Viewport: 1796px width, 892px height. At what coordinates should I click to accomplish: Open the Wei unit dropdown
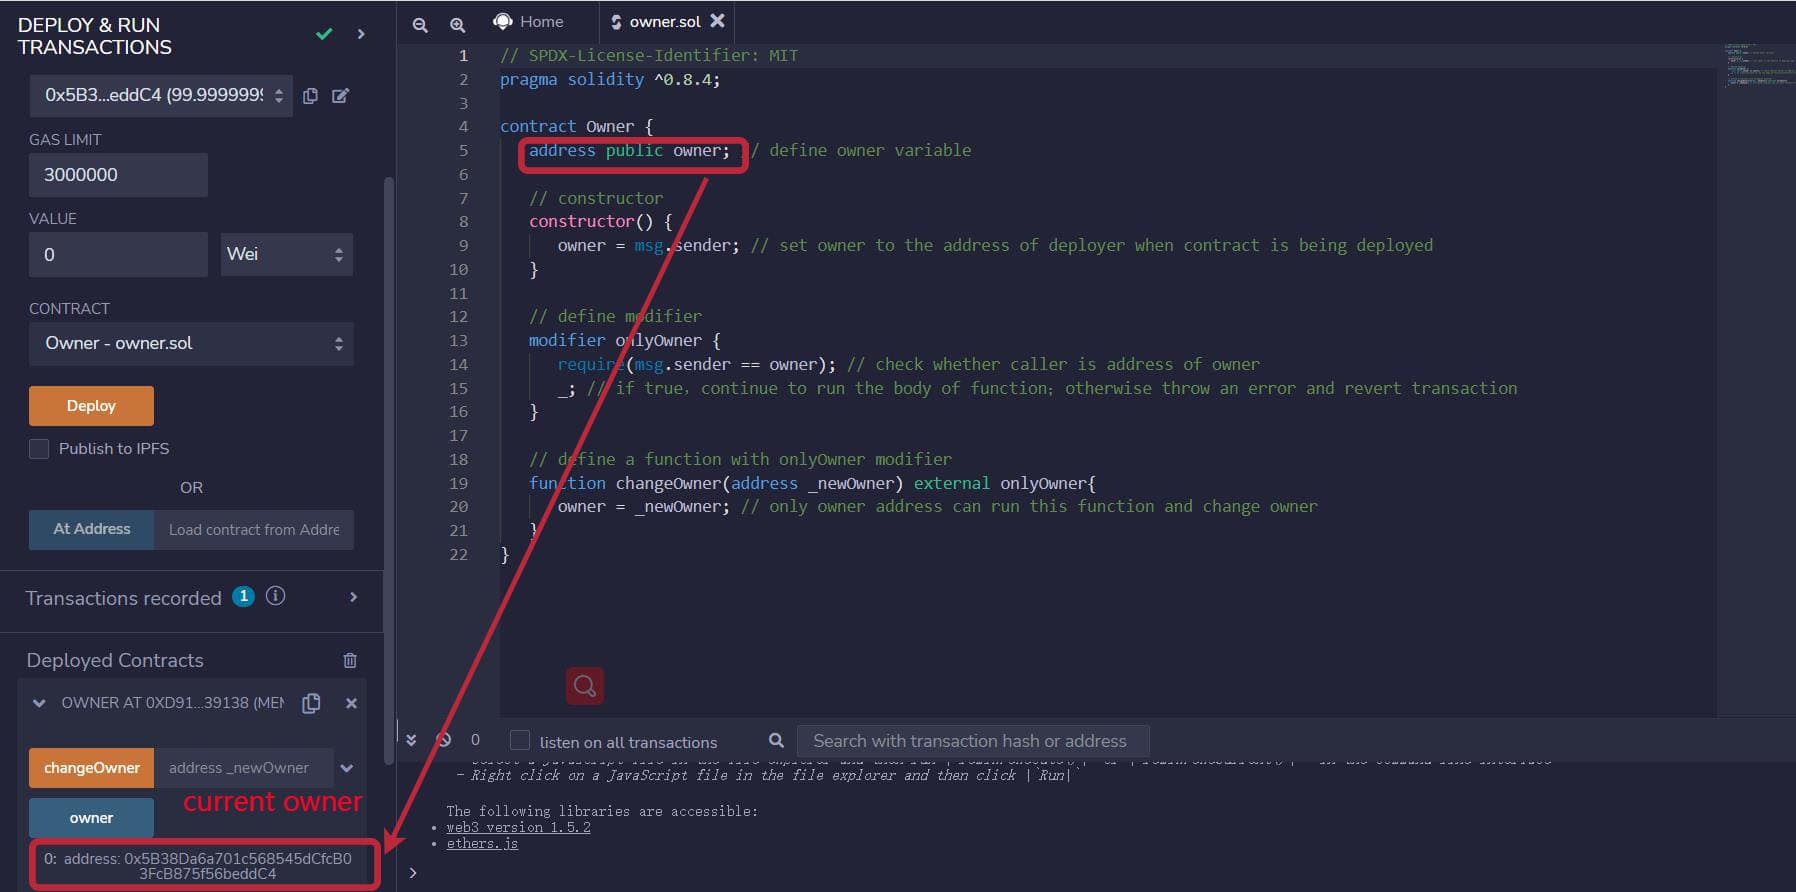pos(286,254)
